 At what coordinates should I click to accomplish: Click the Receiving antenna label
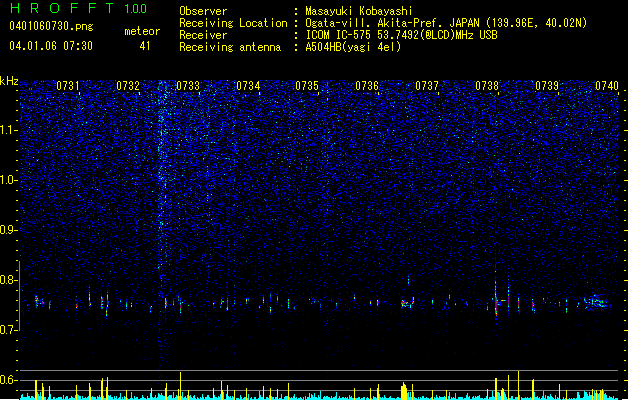coord(230,47)
